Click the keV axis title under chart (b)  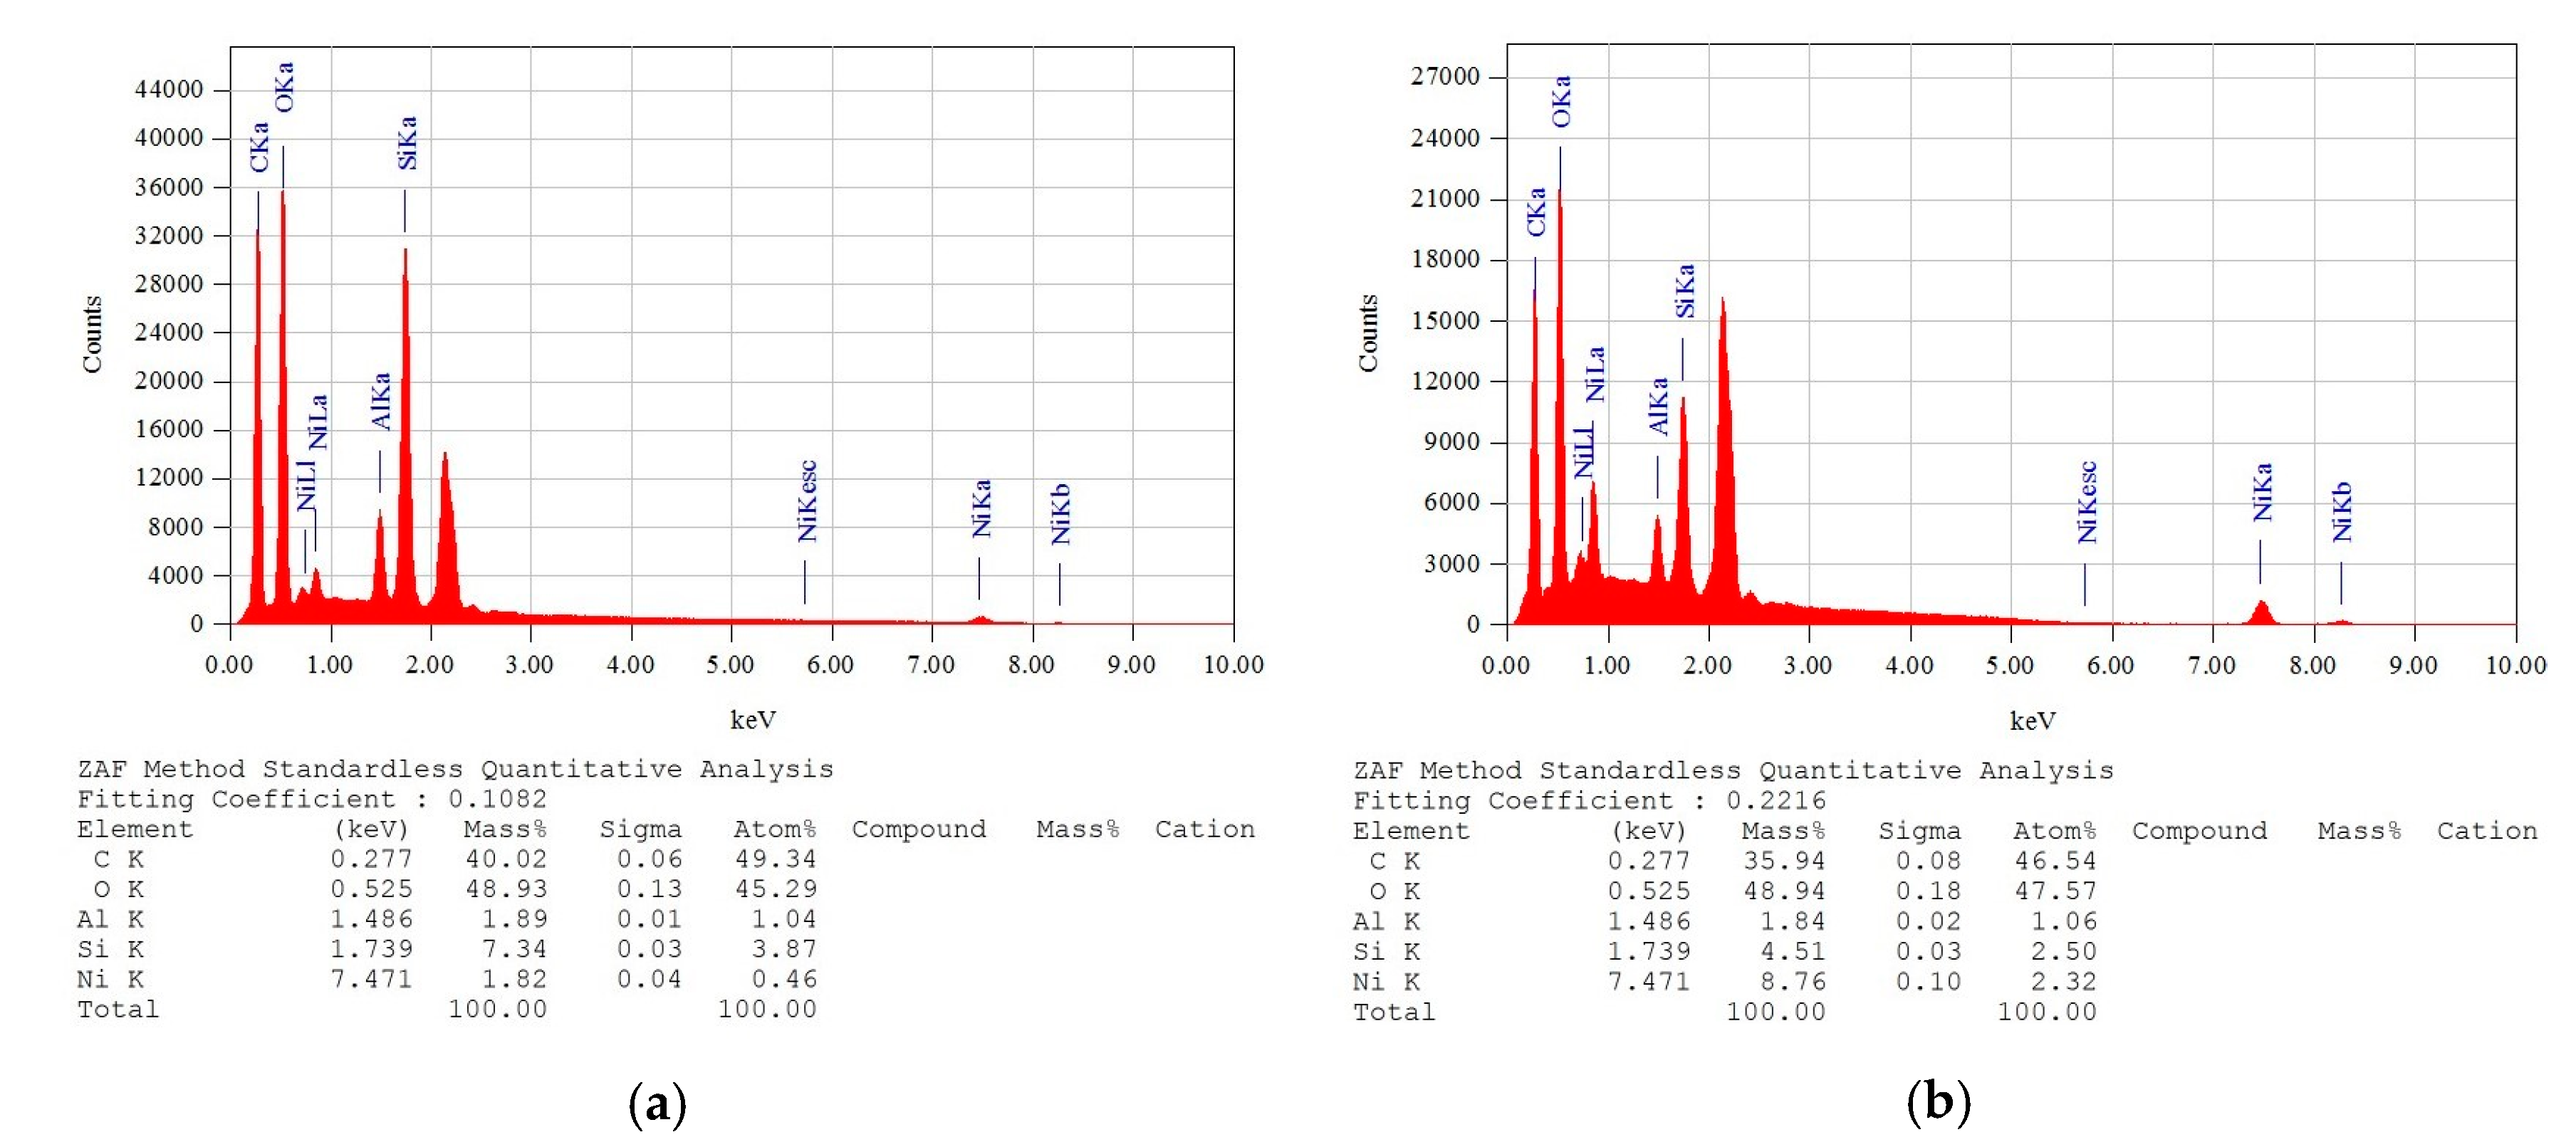[x=2032, y=720]
